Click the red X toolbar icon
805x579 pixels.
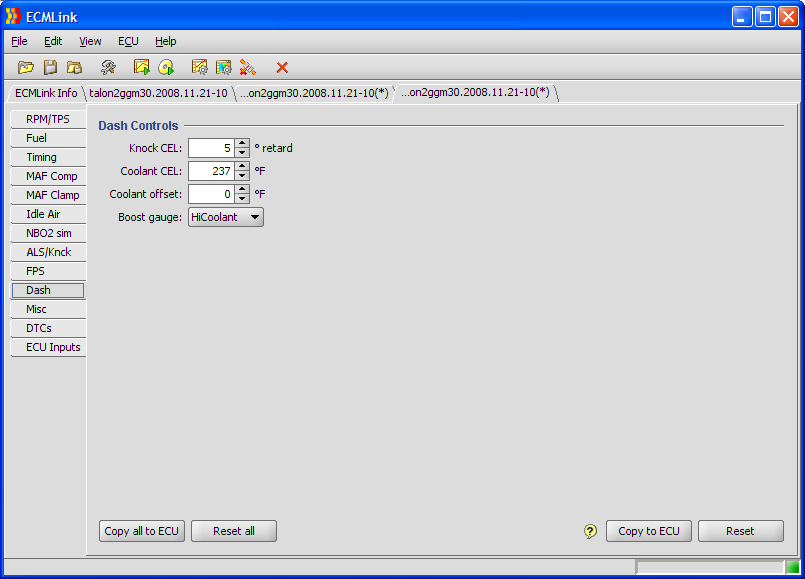[x=282, y=67]
